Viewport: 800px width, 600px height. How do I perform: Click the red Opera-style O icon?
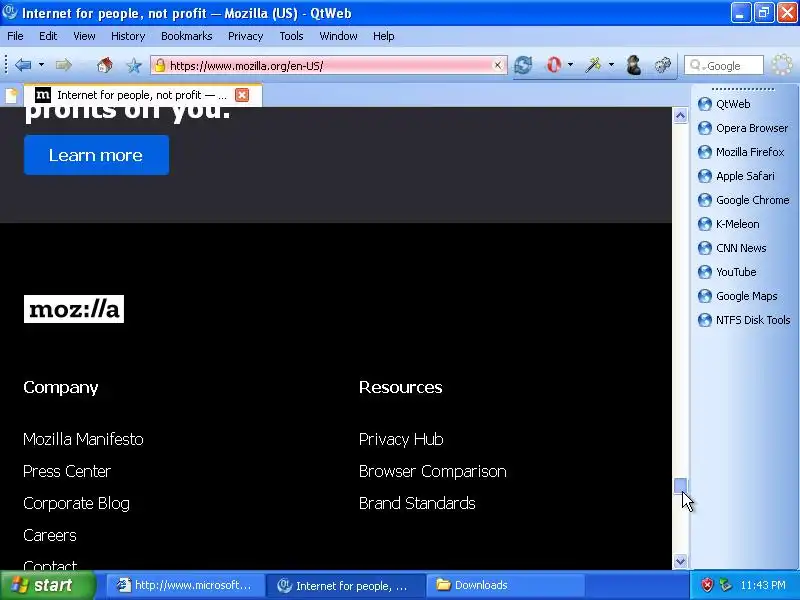[x=554, y=65]
